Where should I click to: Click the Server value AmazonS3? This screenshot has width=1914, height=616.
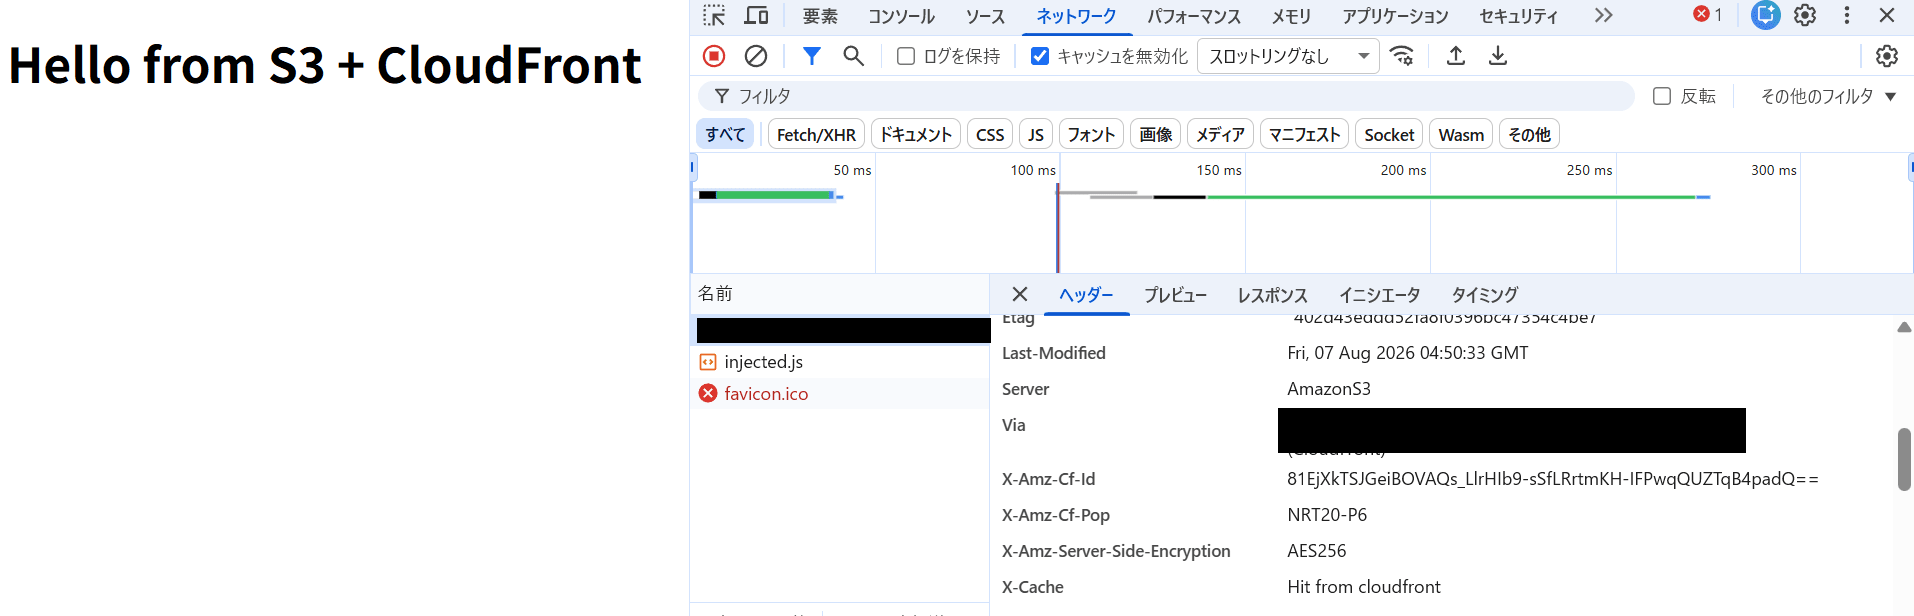(1329, 389)
